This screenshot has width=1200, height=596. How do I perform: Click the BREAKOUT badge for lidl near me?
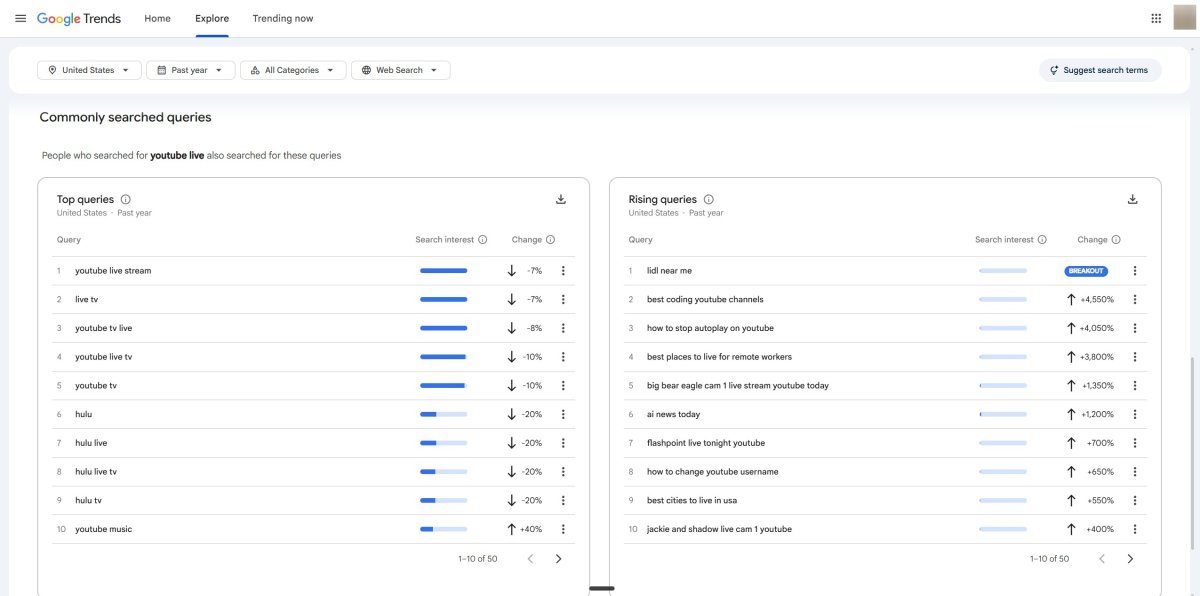coord(1086,271)
